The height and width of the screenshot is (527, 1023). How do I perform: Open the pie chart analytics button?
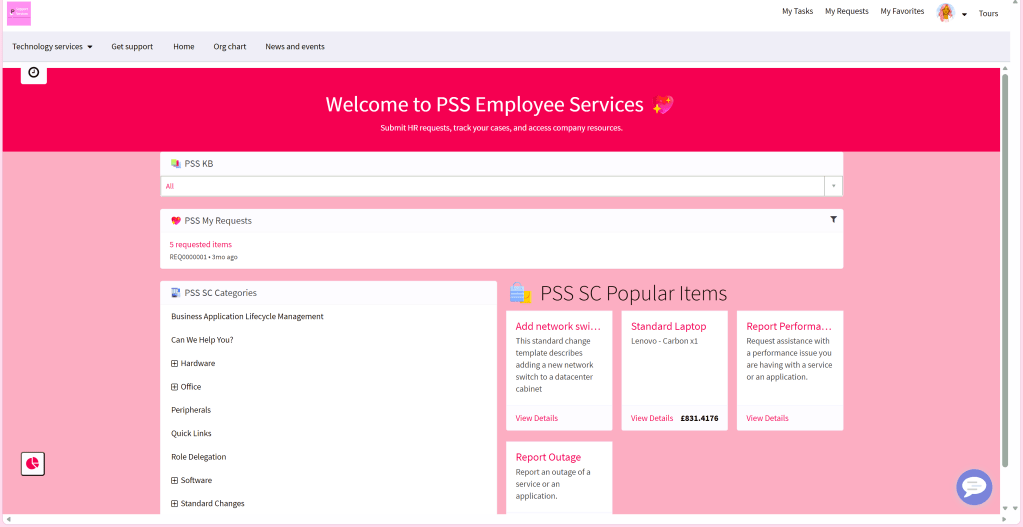[33, 464]
